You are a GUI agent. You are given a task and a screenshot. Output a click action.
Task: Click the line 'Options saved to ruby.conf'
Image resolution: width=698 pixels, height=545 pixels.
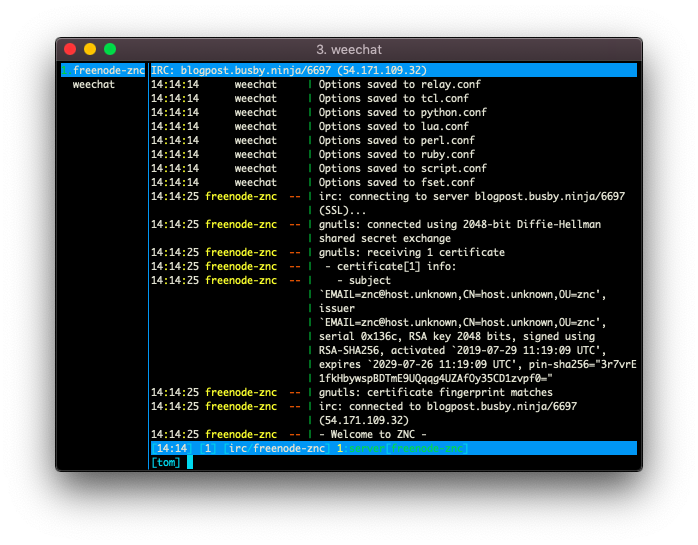click(397, 155)
